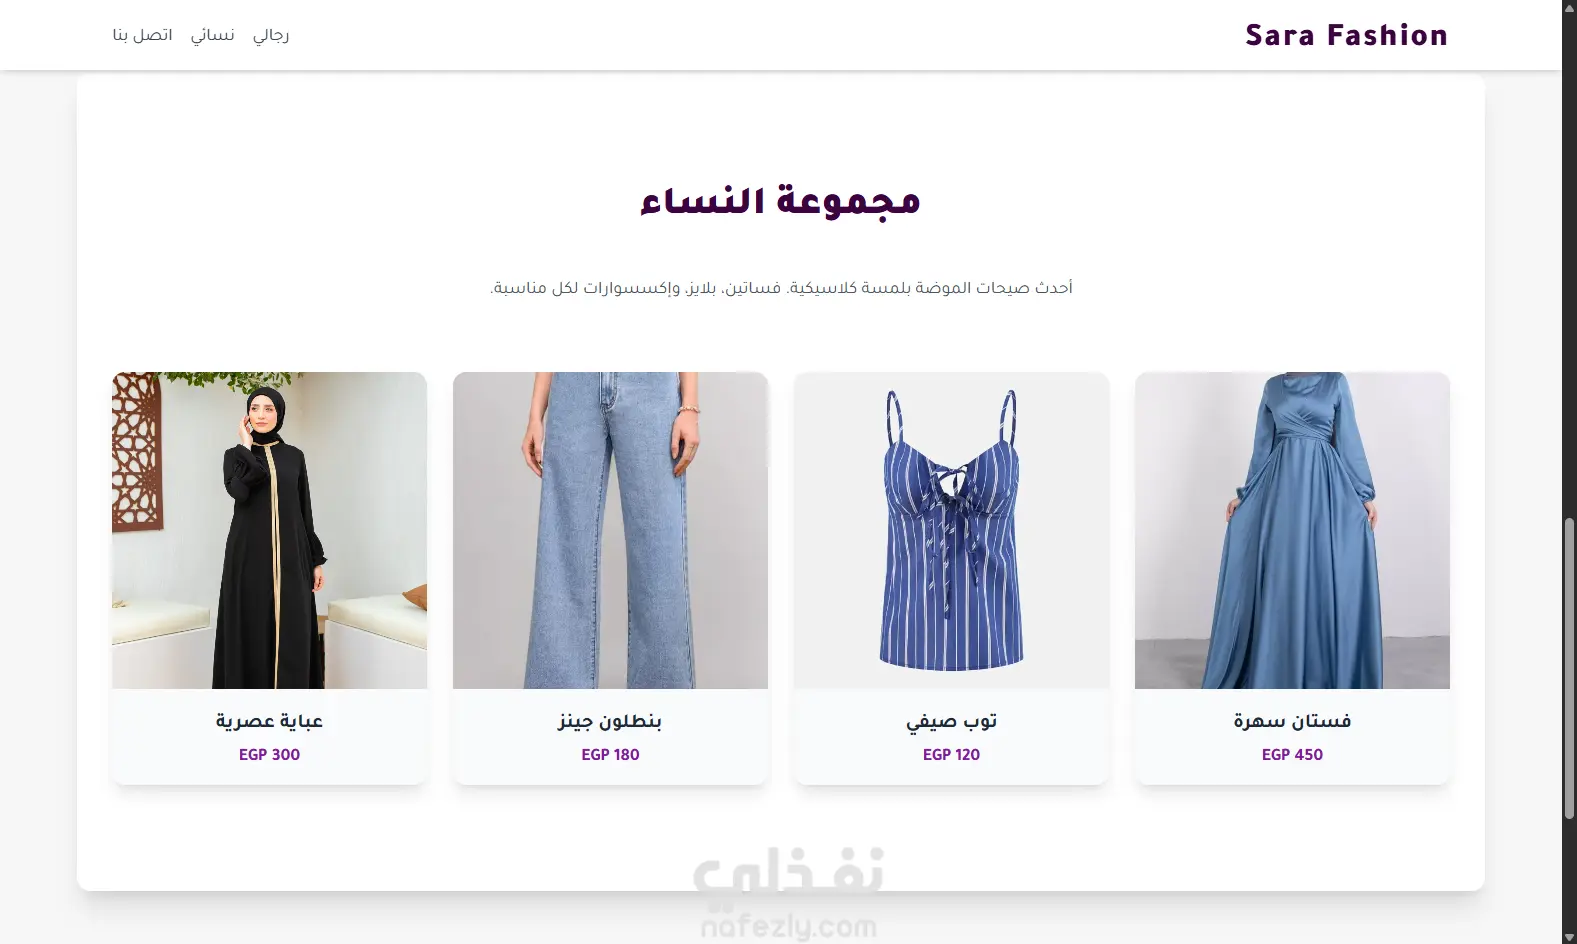Open the اتصل بنا contact link

click(142, 35)
